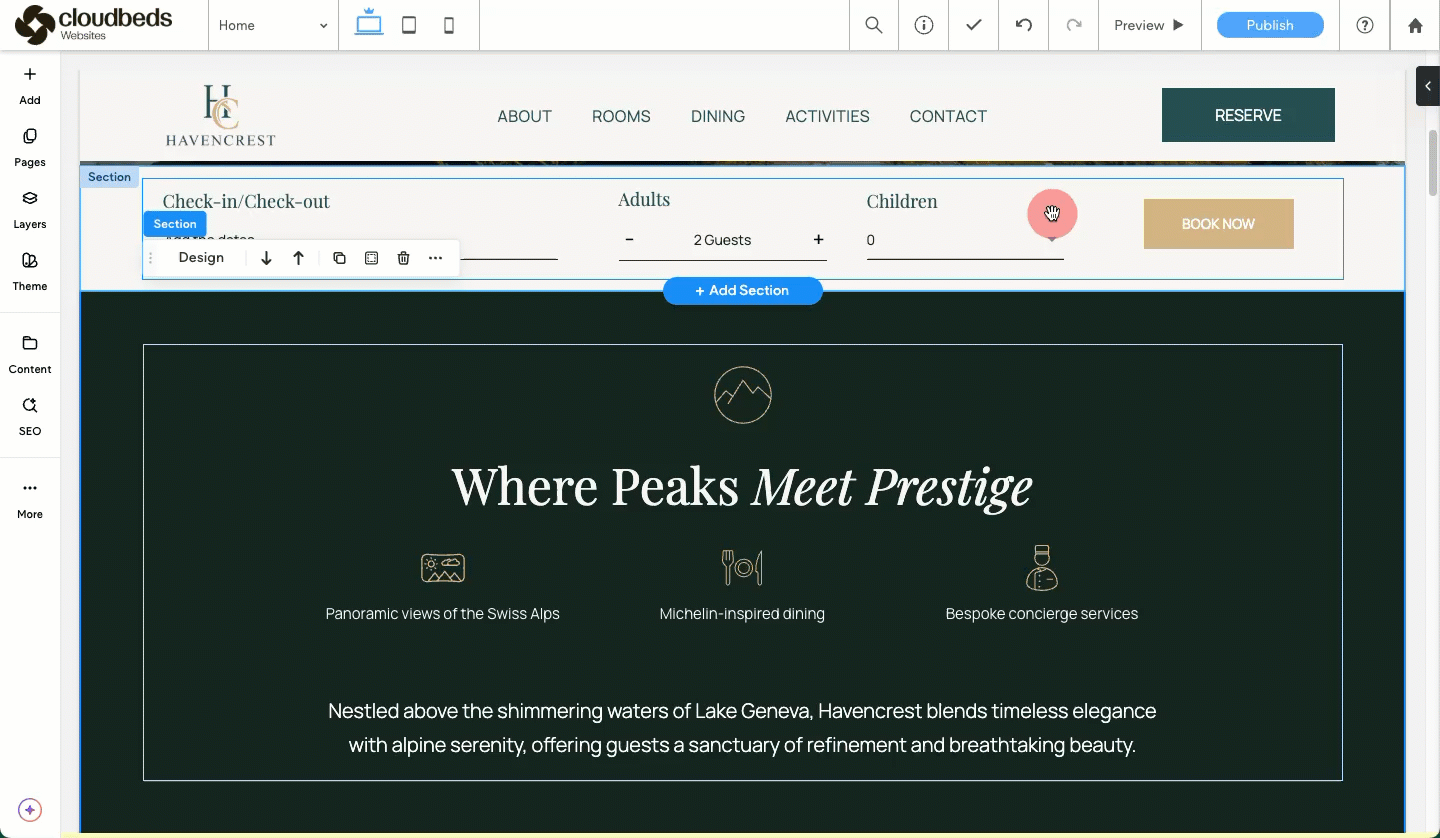This screenshot has height=838, width=1440.
Task: Select the 'Bespoke concierge services' text
Action: tap(1042, 614)
